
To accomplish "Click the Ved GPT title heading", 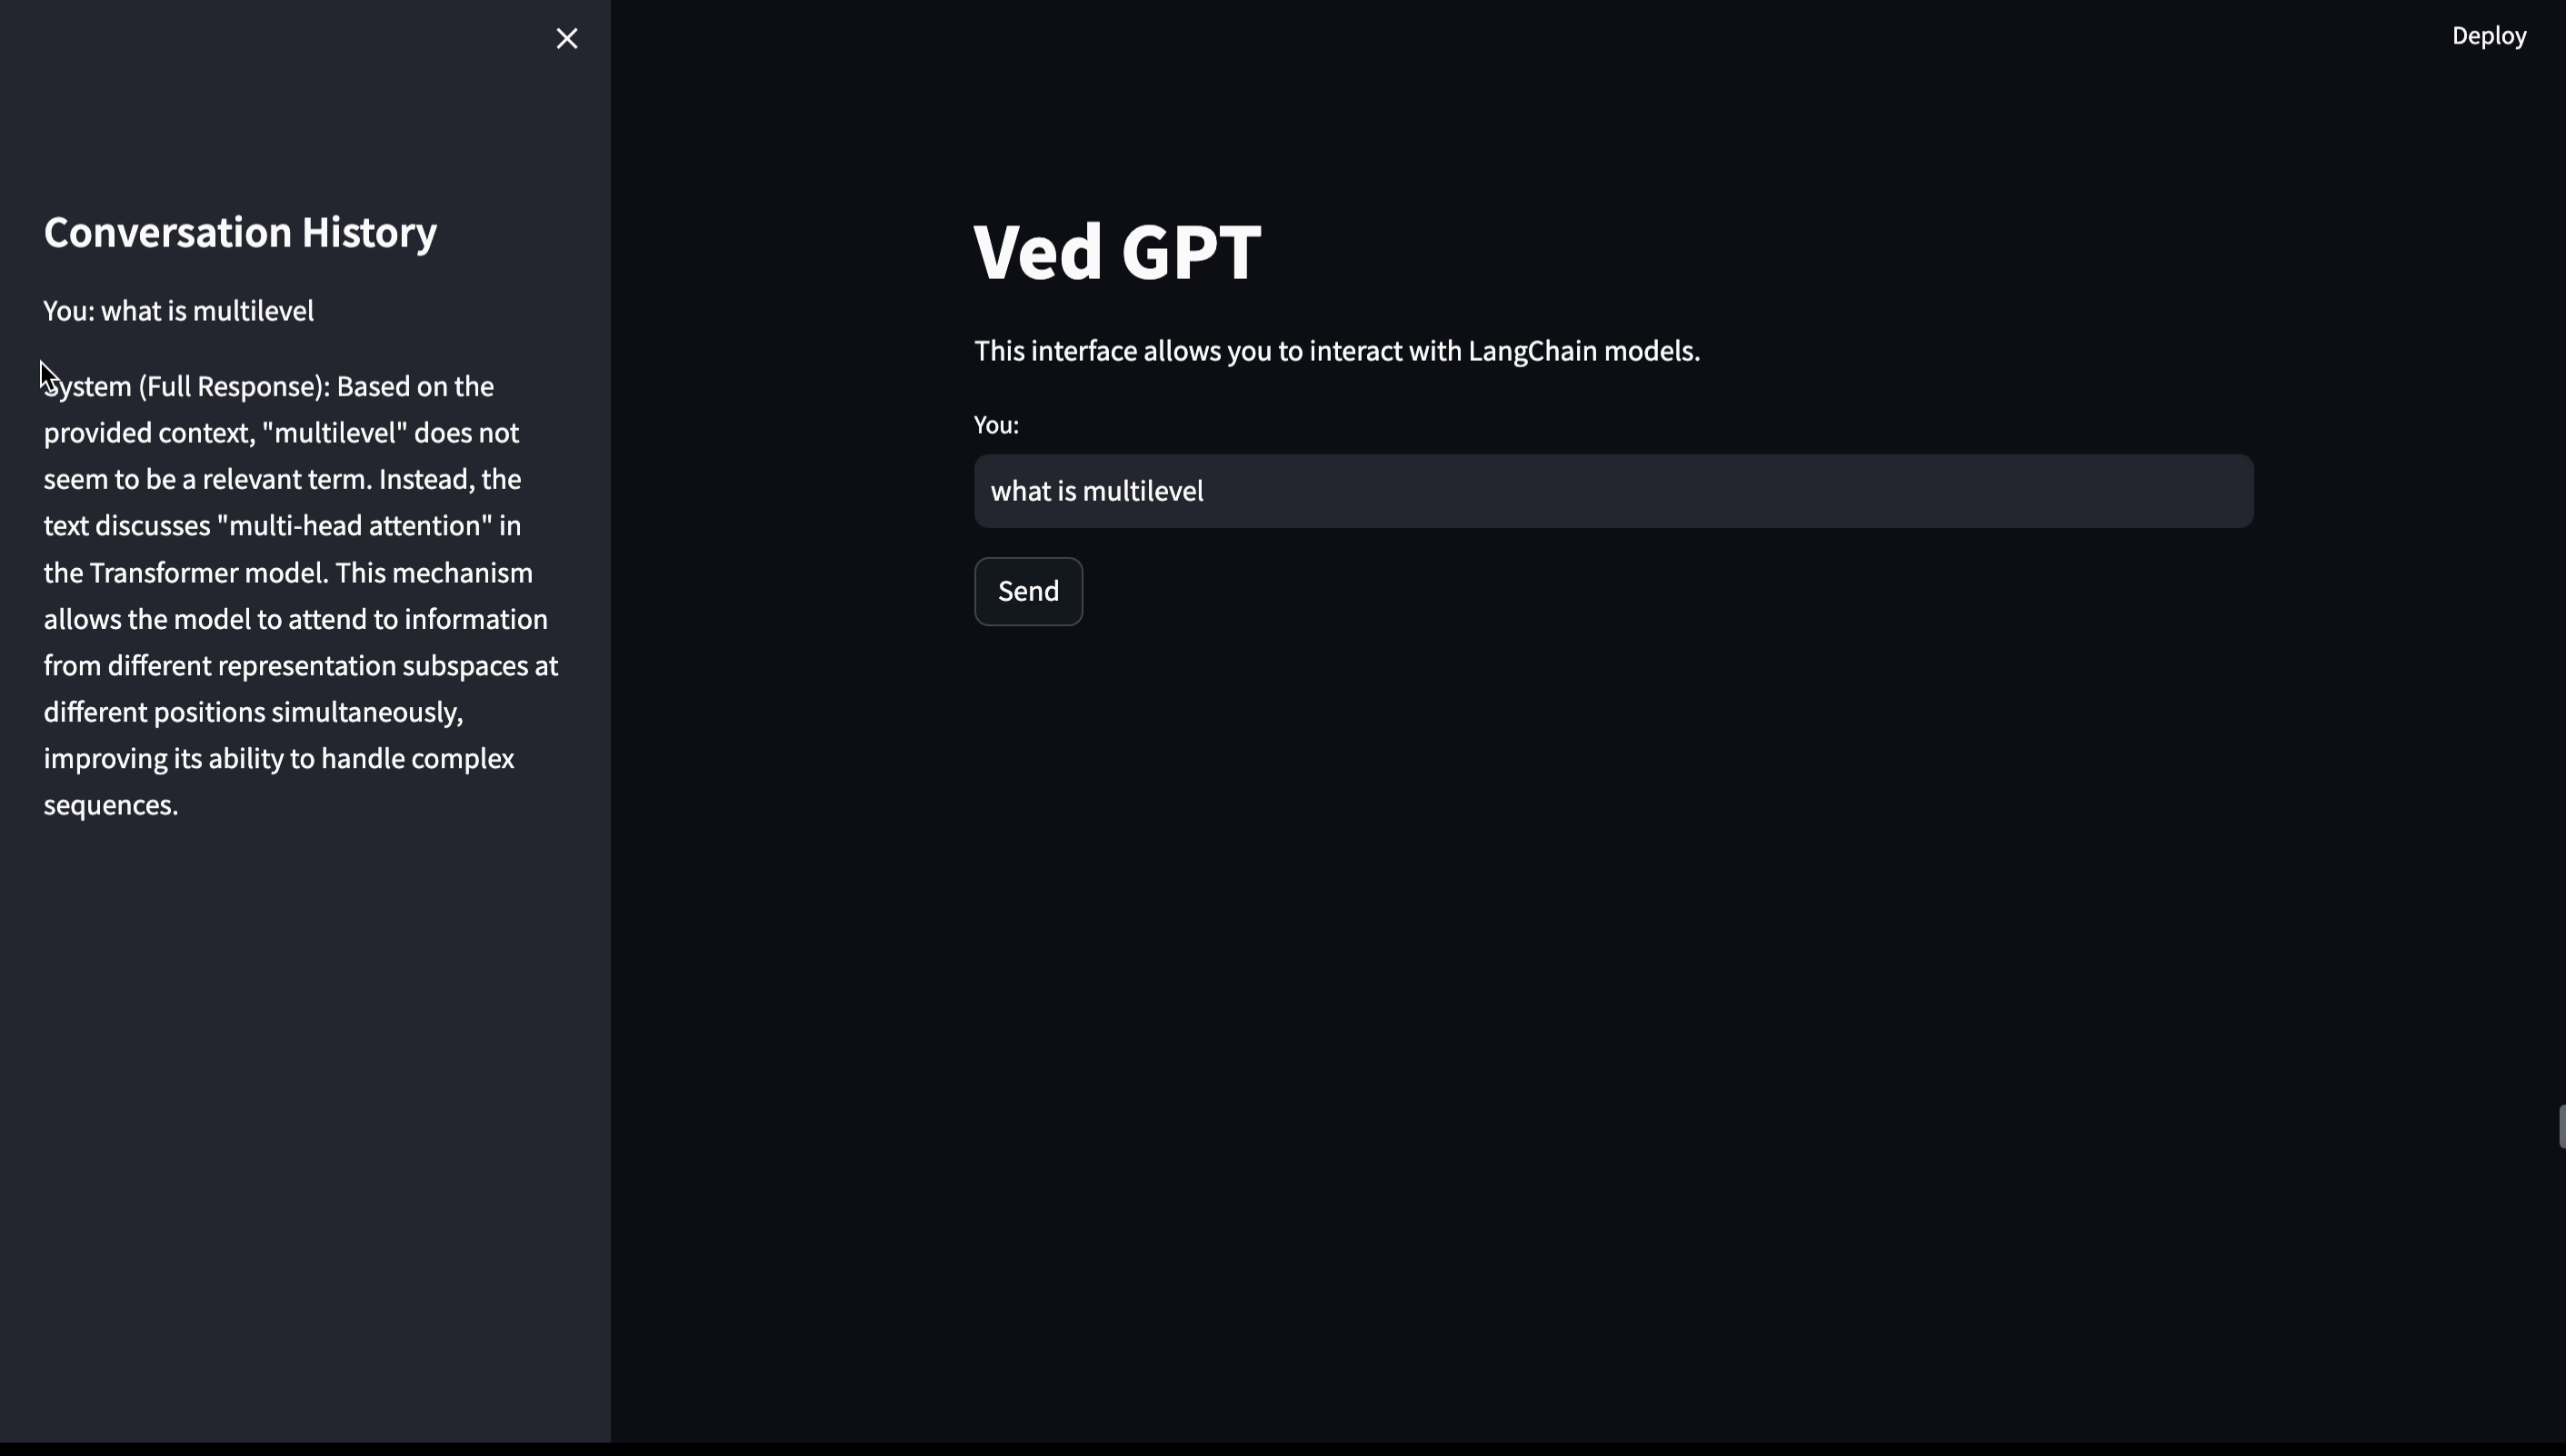I will [x=1117, y=252].
